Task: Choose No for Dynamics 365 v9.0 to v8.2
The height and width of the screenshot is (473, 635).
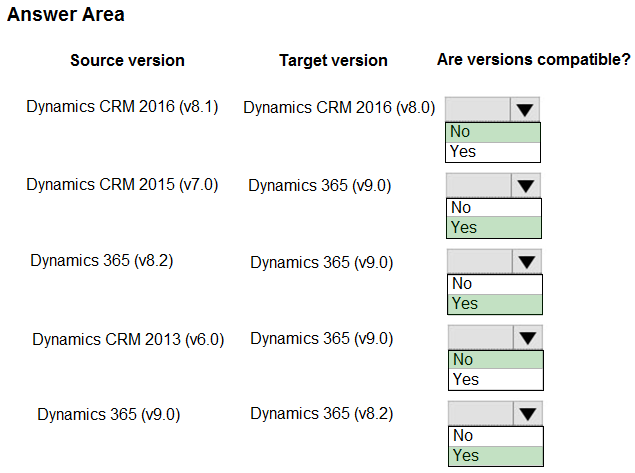Action: click(x=496, y=436)
